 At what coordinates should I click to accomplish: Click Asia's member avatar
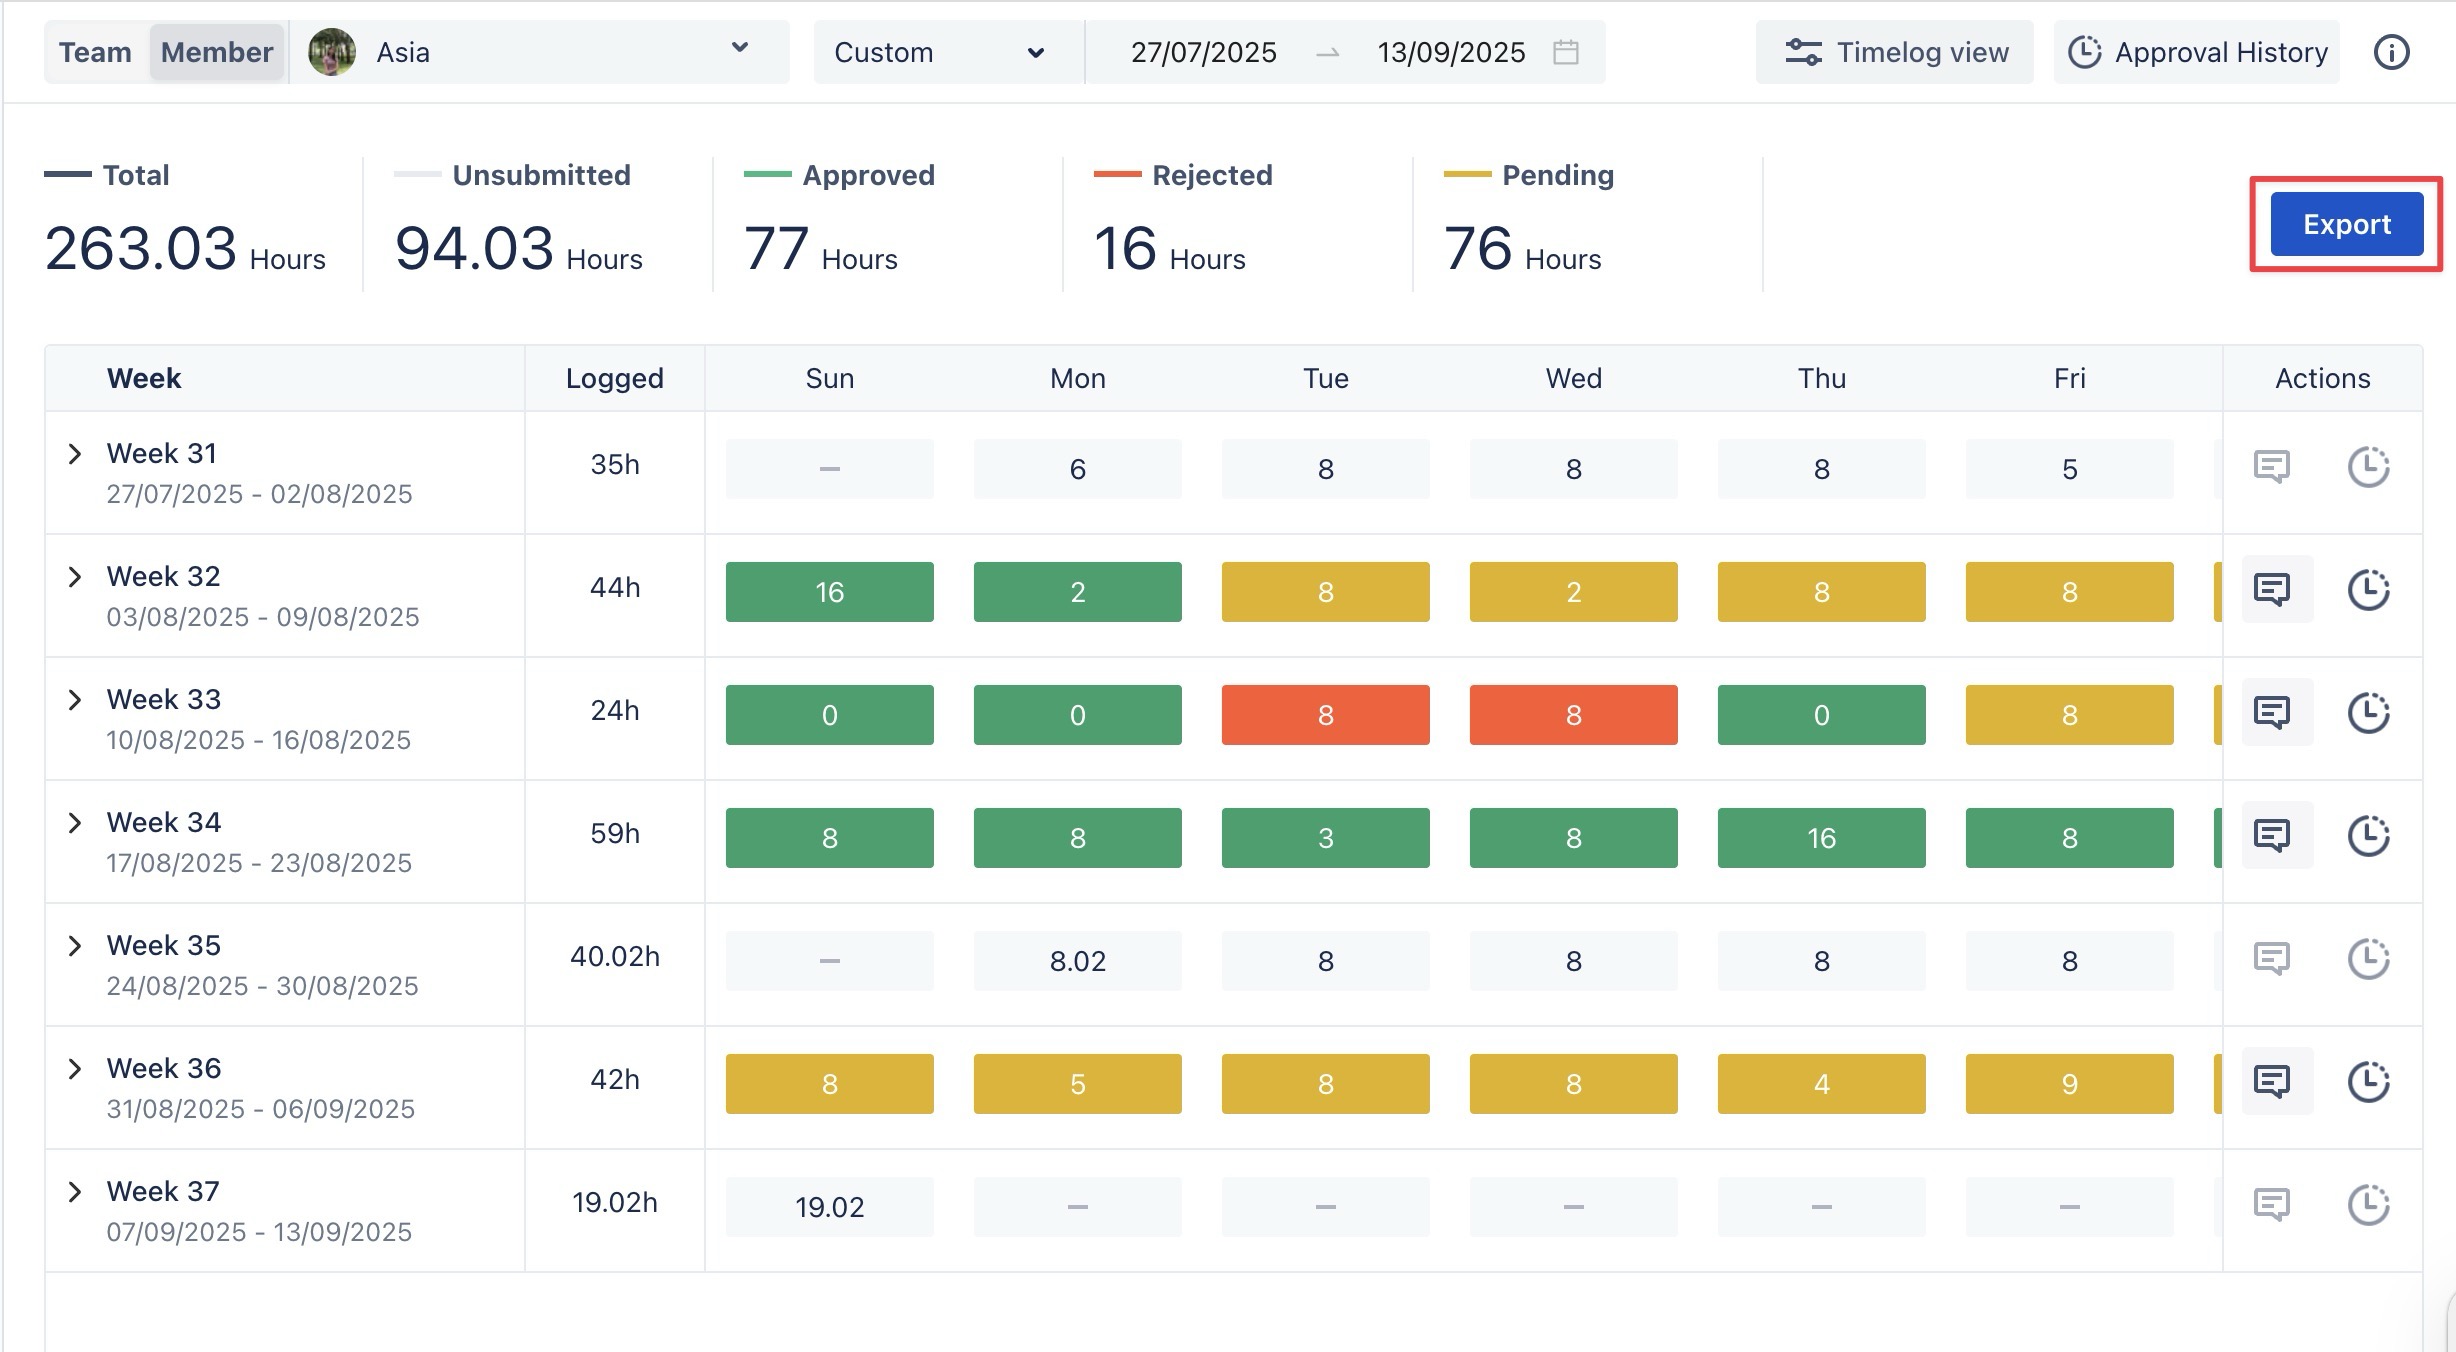pos(332,52)
